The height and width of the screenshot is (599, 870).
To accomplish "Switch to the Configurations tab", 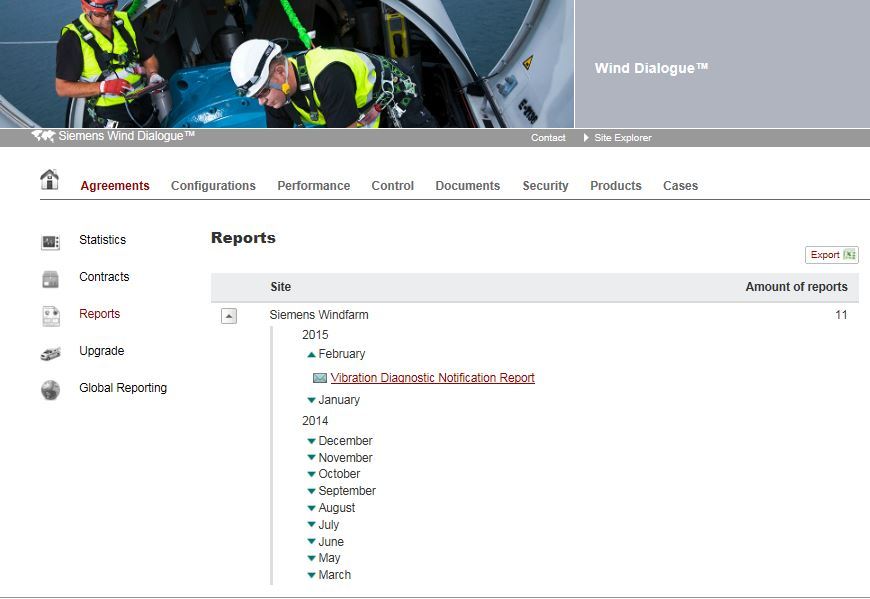I will (x=213, y=186).
